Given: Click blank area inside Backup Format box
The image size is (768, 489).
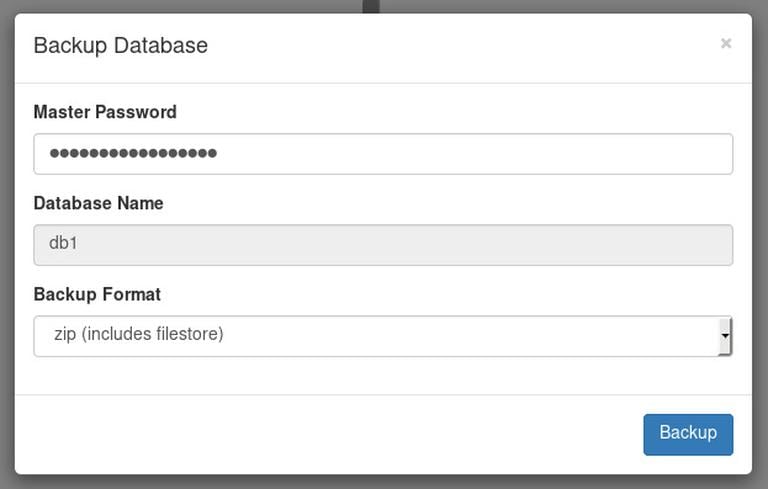Looking at the screenshot, I should [480, 336].
